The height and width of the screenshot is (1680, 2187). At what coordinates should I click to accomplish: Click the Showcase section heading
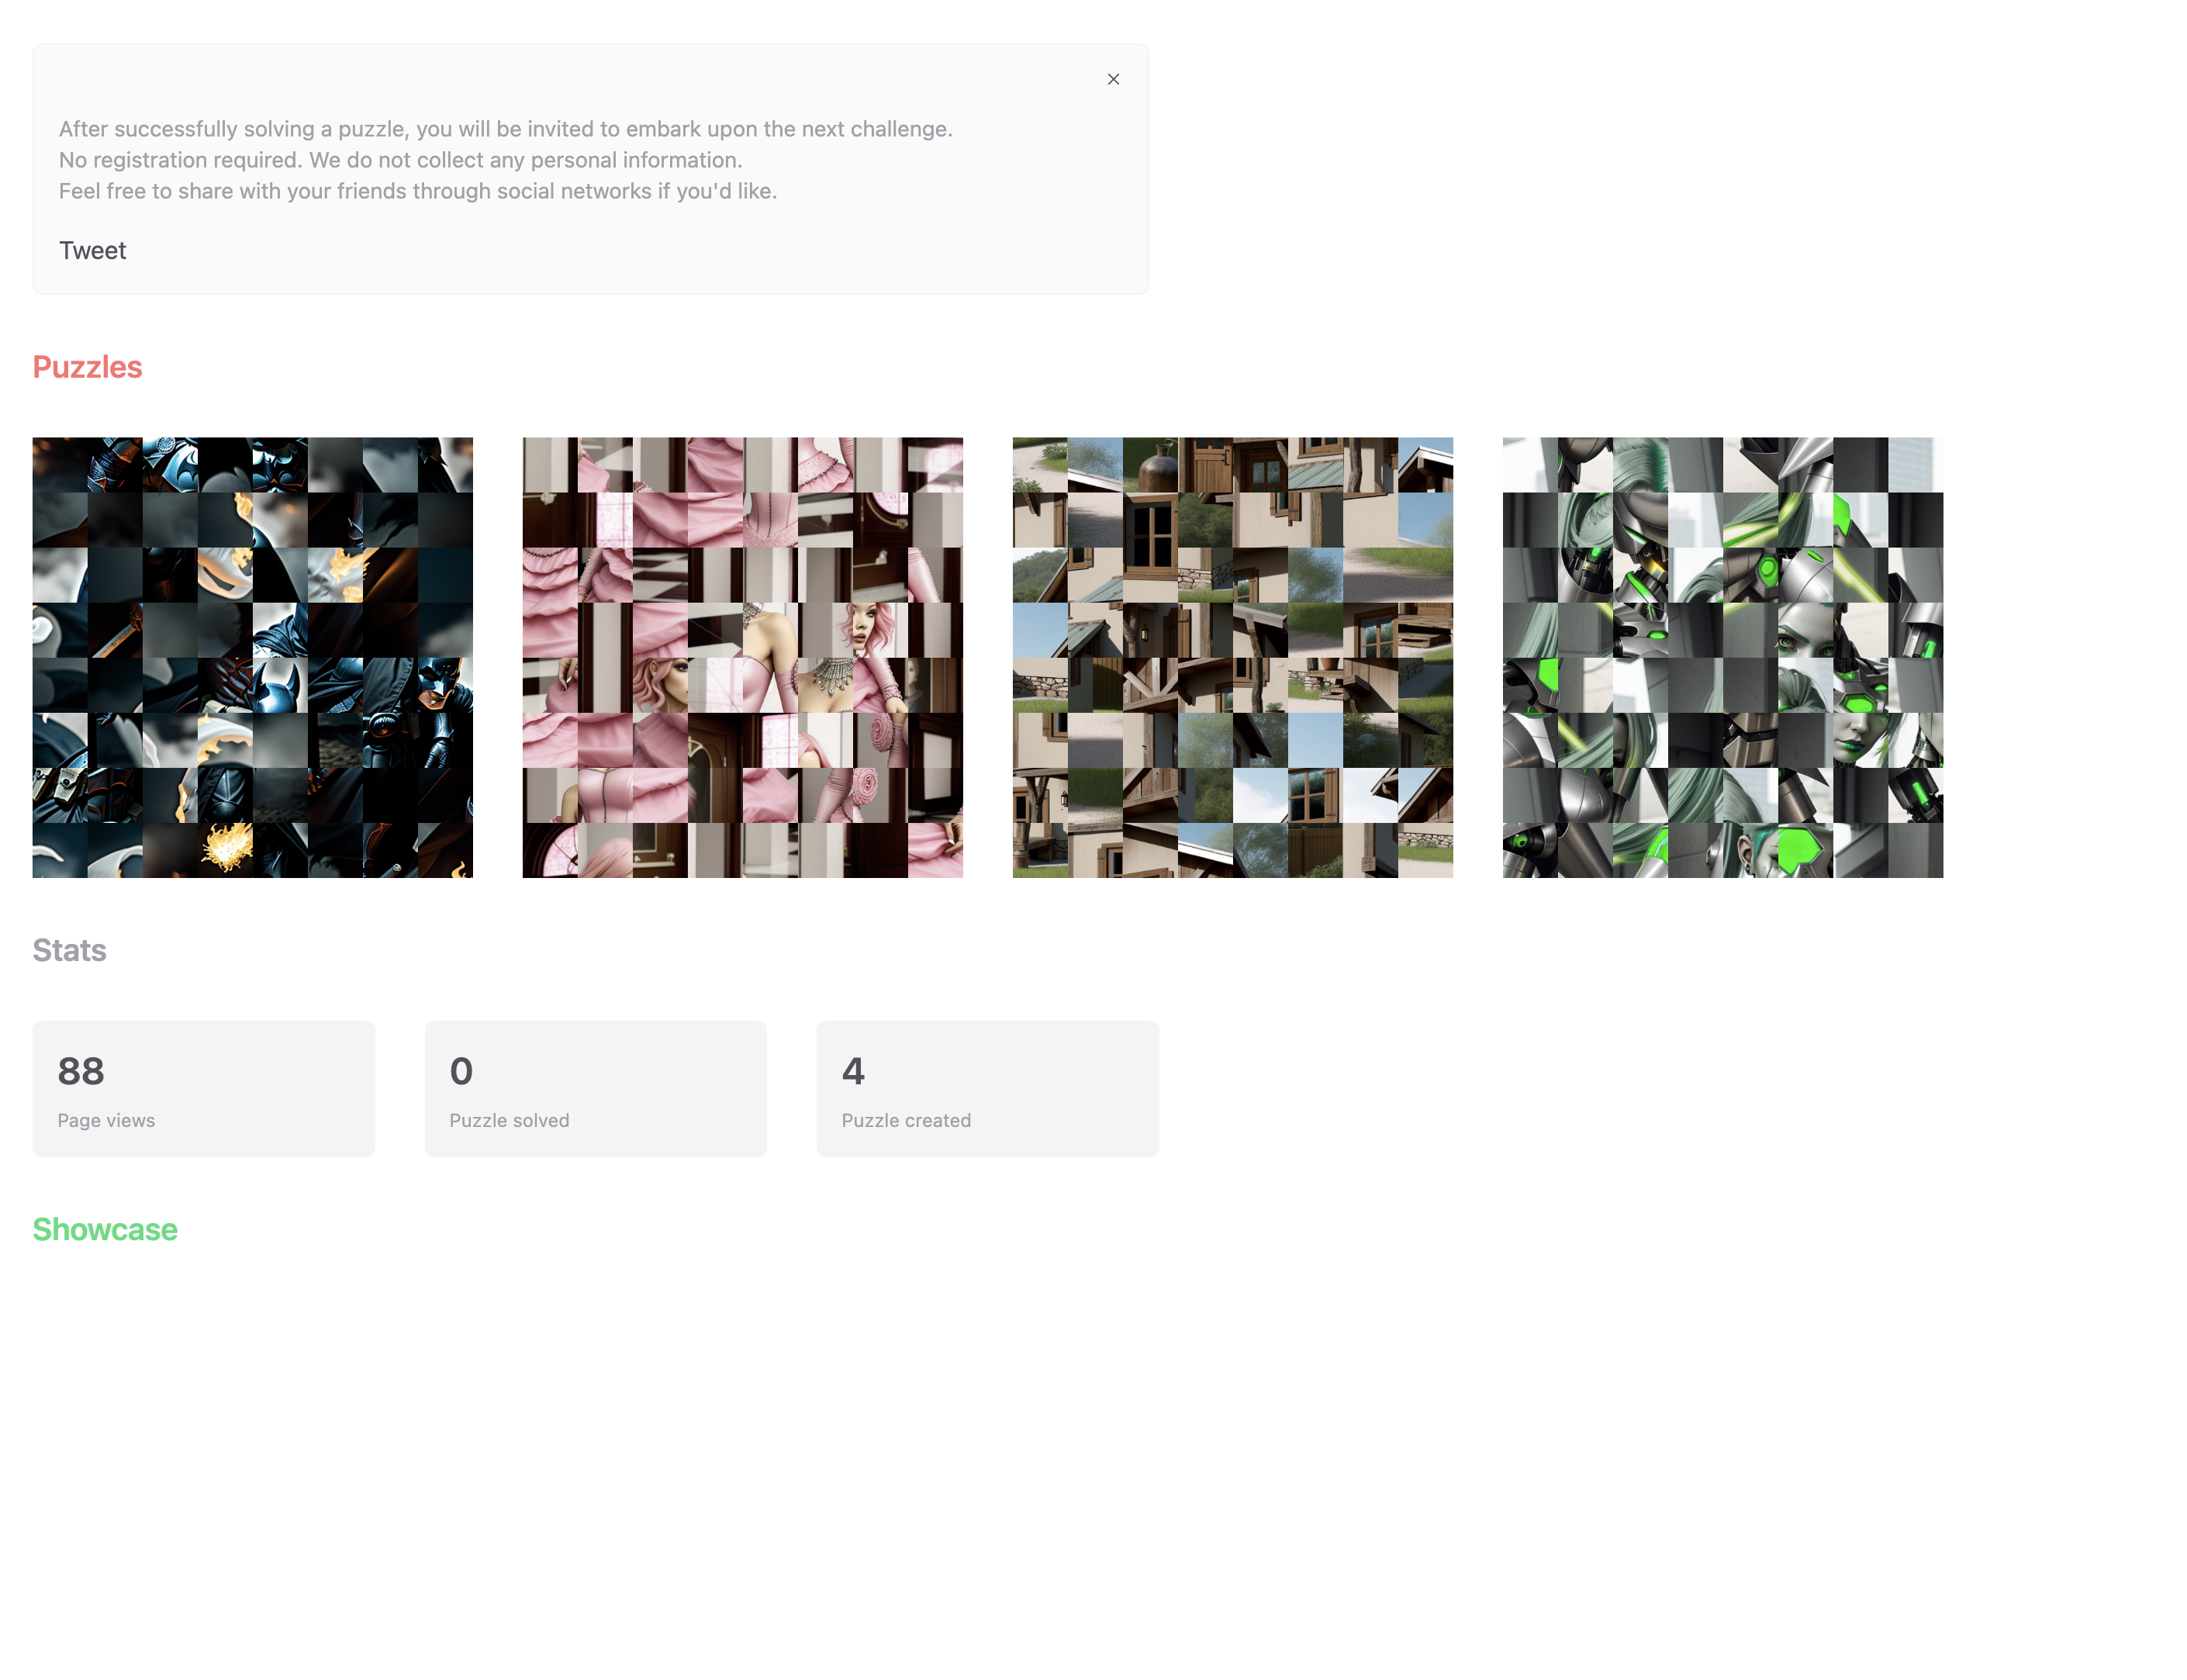pos(105,1229)
